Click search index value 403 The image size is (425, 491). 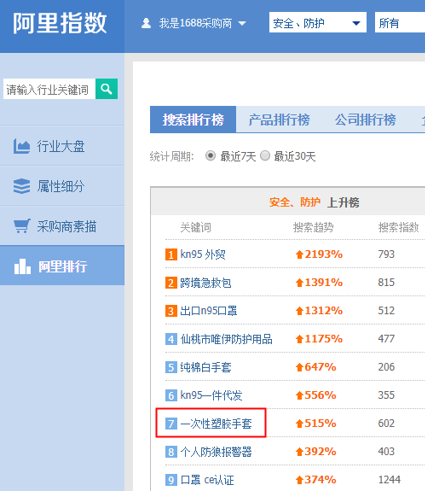click(x=386, y=452)
